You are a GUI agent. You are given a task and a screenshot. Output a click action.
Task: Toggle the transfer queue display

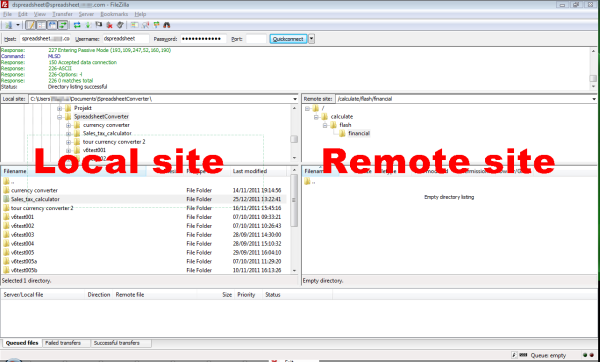pos(62,25)
